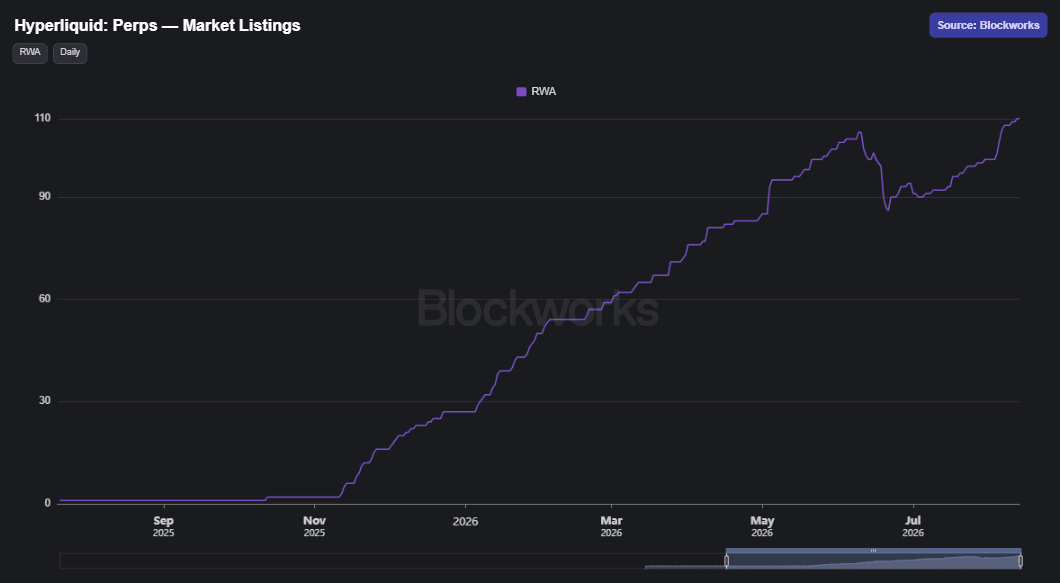Grab the left range slider handle
The image size is (1060, 583).
click(727, 561)
